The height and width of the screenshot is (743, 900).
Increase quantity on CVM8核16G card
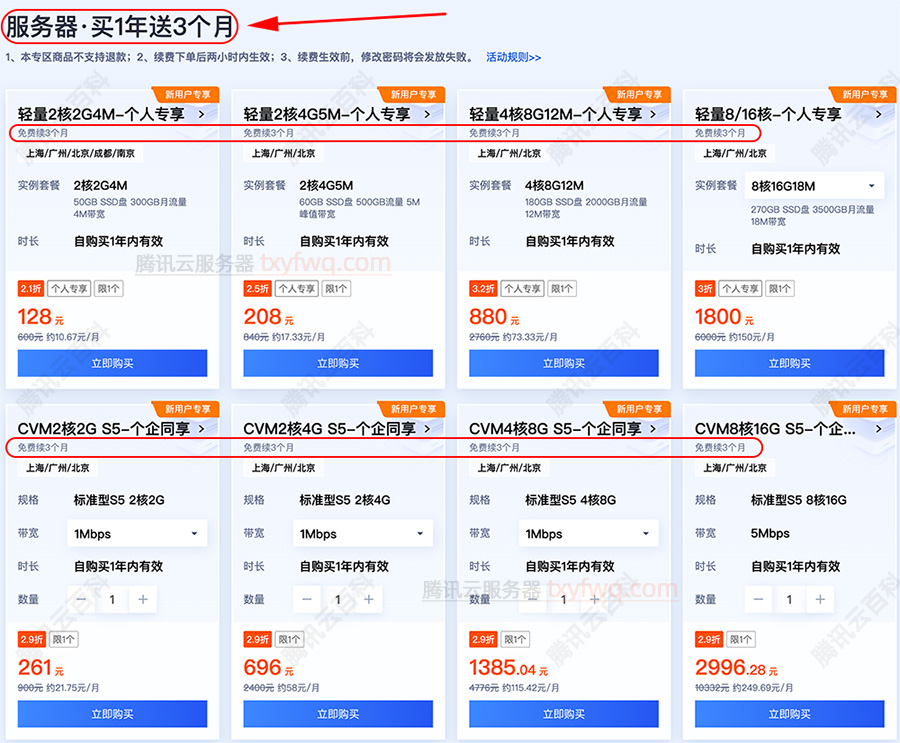tap(820, 599)
